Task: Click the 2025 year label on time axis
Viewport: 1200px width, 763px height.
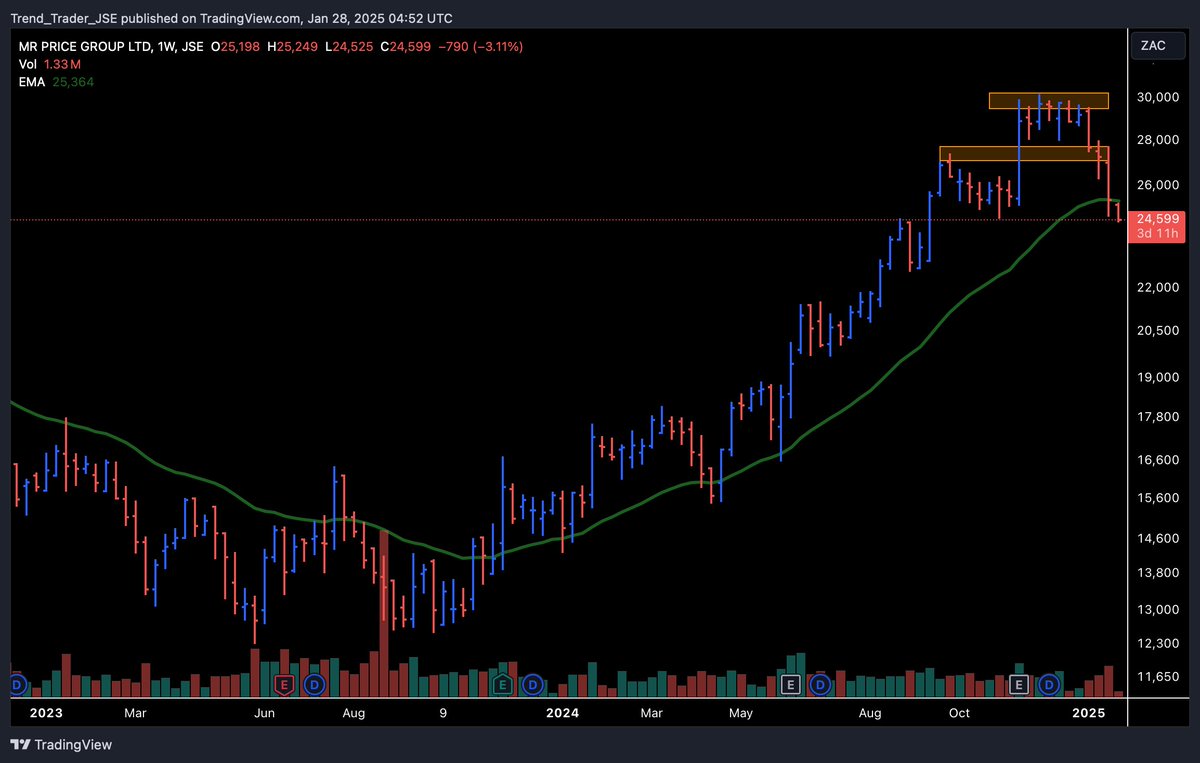Action: click(x=1088, y=713)
